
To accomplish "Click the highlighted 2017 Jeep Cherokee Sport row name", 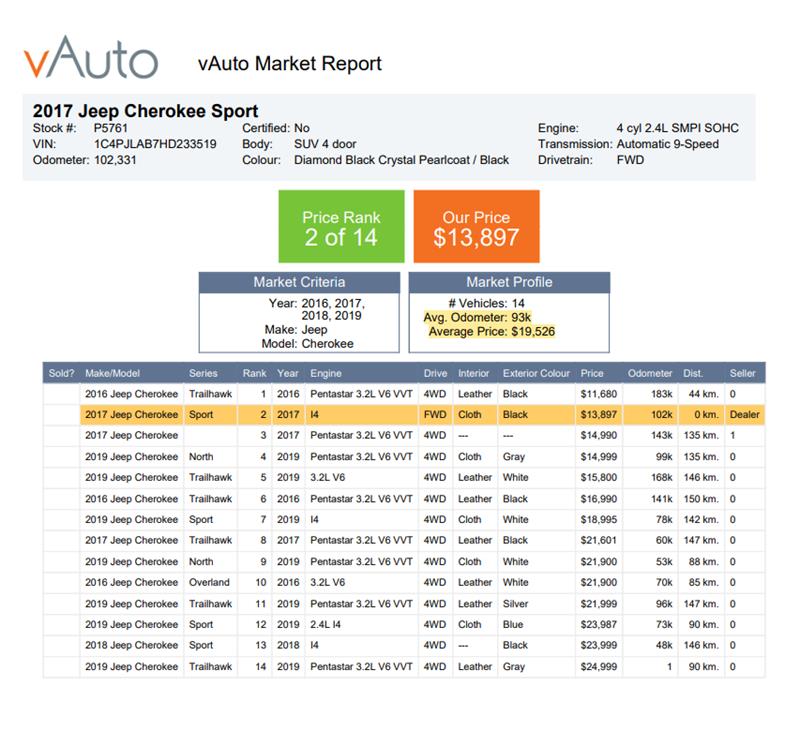I will point(132,414).
